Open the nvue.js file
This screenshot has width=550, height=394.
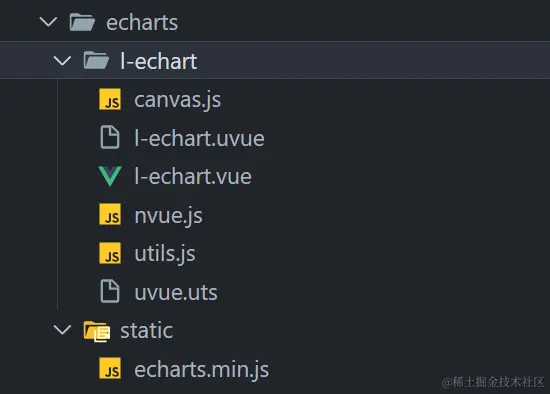click(x=168, y=215)
